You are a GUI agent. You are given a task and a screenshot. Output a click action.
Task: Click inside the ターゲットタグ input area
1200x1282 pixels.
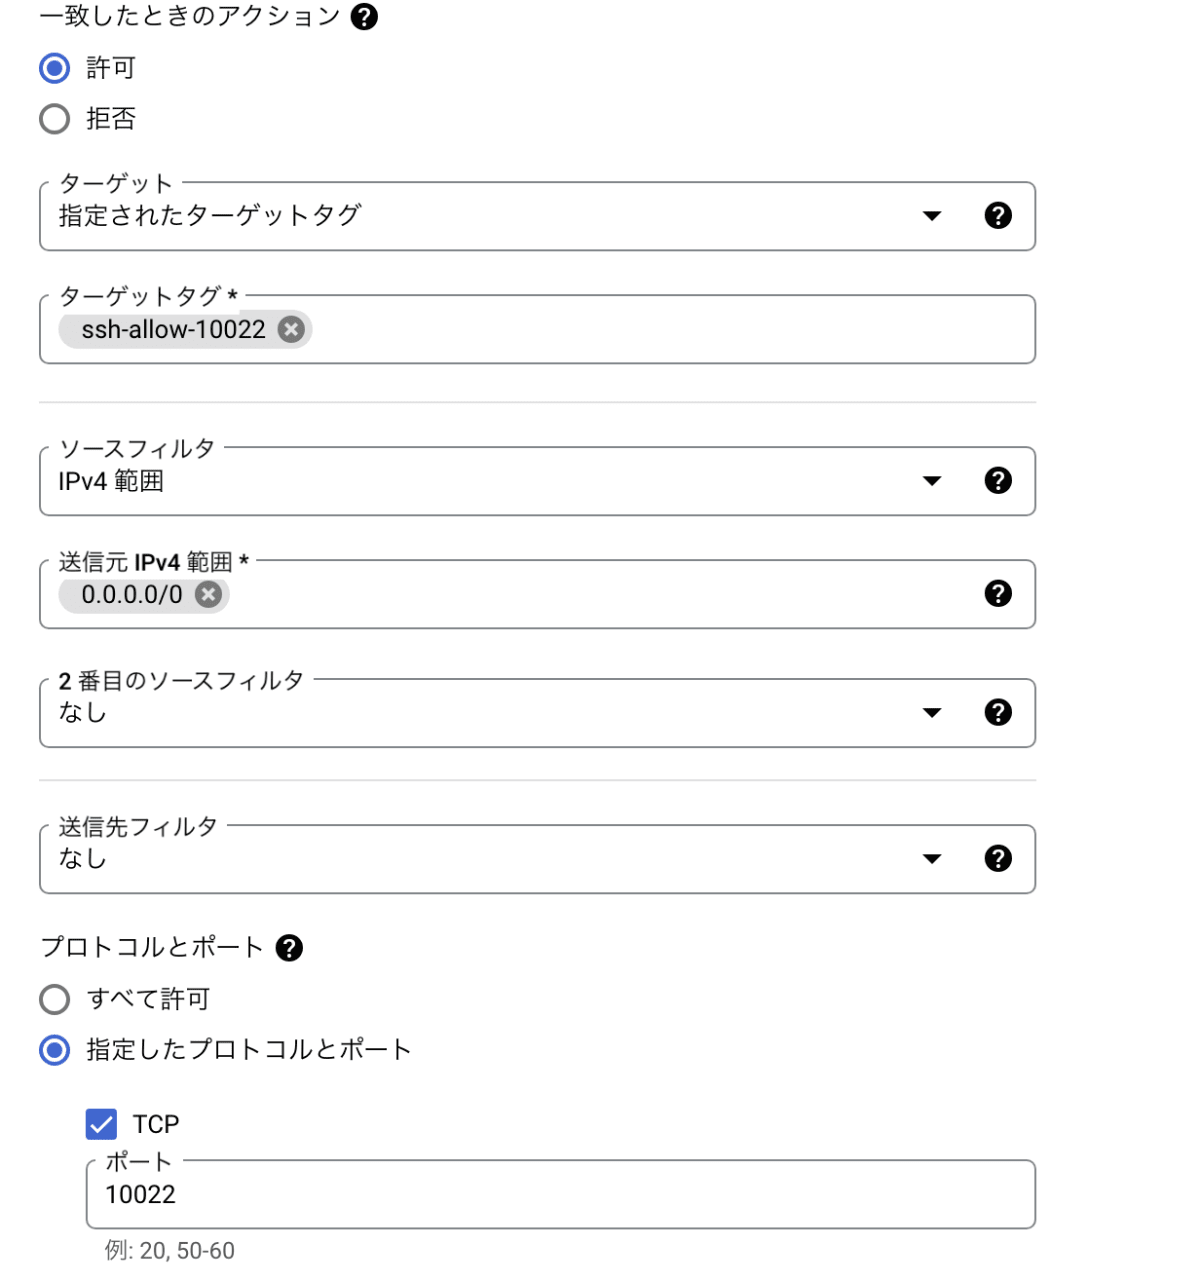point(670,329)
